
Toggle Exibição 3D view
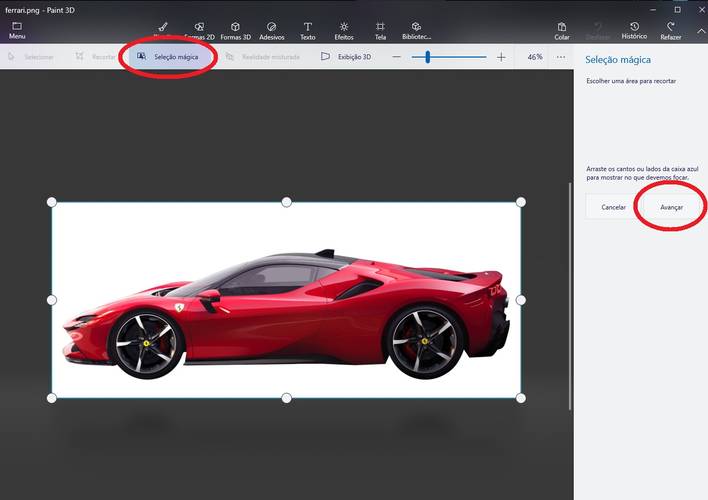[346, 57]
